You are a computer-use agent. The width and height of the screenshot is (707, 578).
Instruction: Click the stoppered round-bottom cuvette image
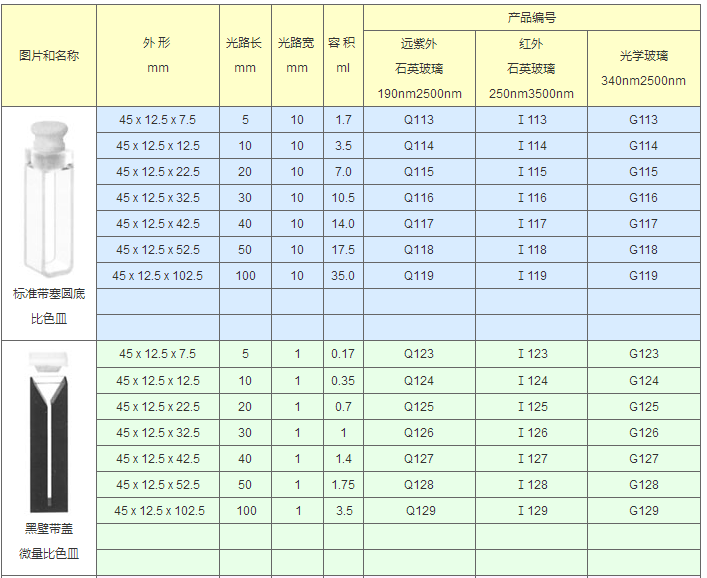coord(48,198)
